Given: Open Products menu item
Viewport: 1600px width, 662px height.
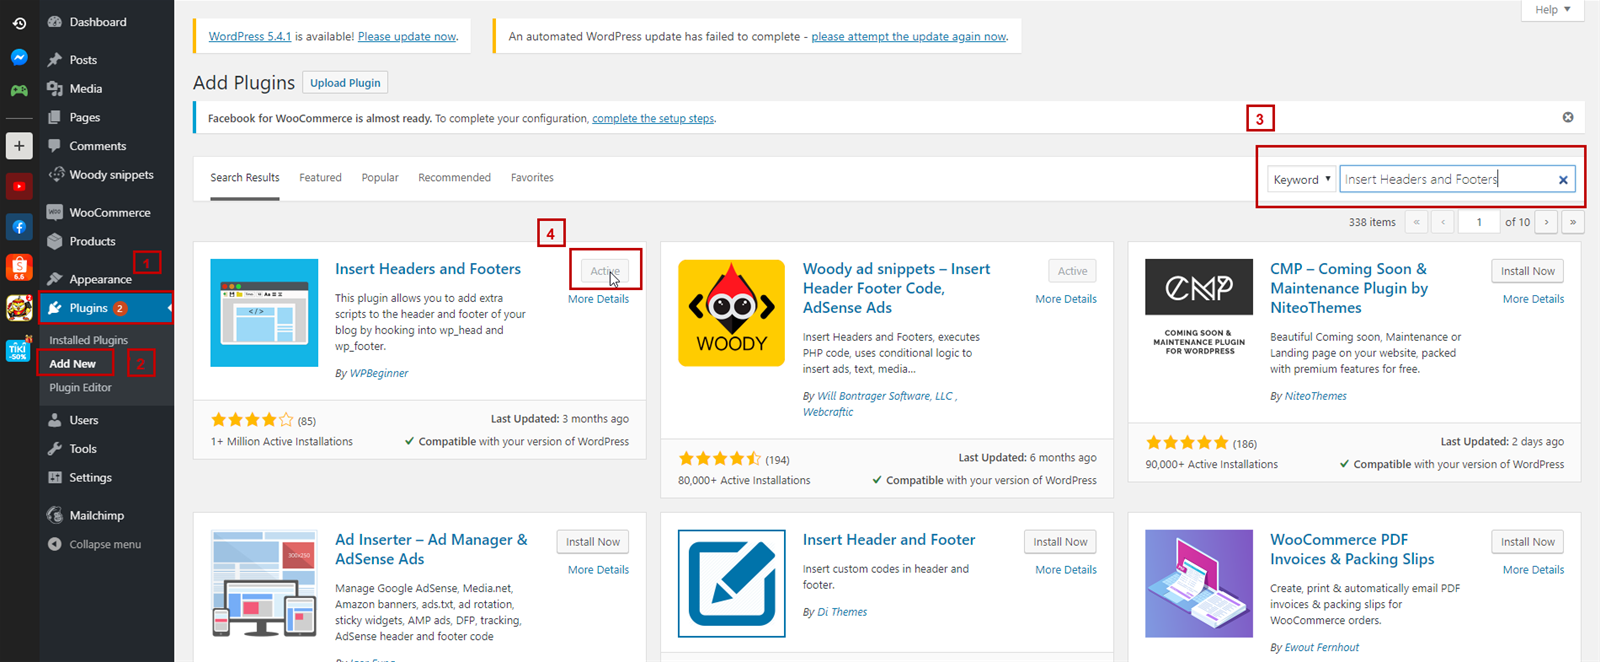Looking at the screenshot, I should (x=92, y=242).
